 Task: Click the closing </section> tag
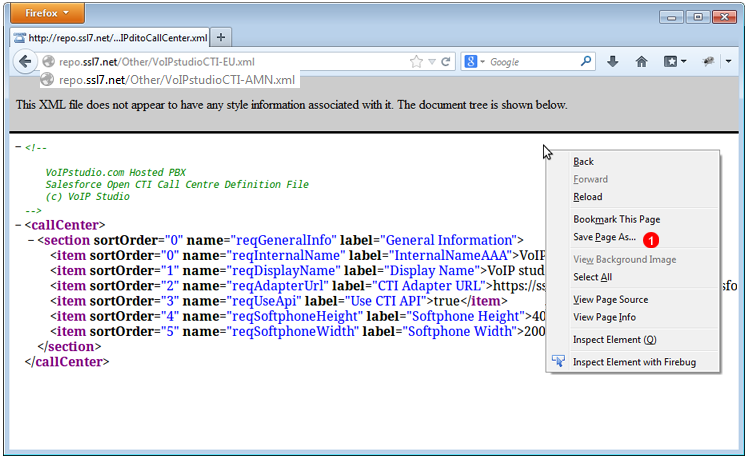click(69, 347)
